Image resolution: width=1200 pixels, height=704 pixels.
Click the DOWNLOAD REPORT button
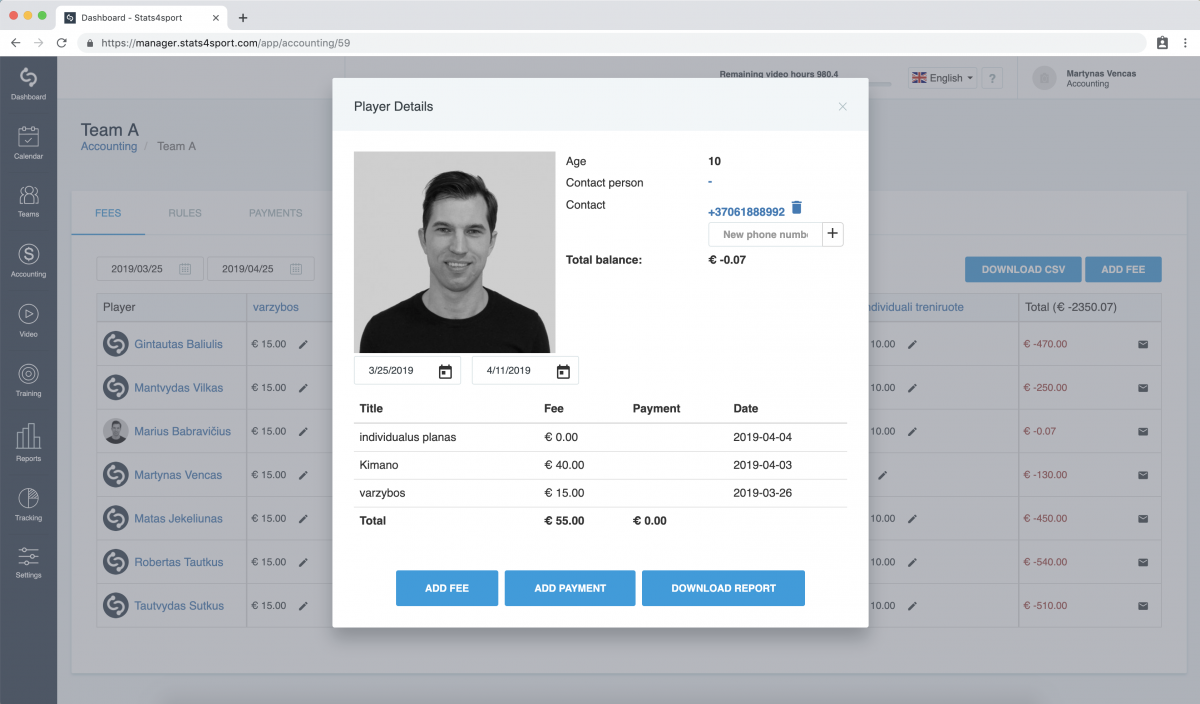point(723,588)
